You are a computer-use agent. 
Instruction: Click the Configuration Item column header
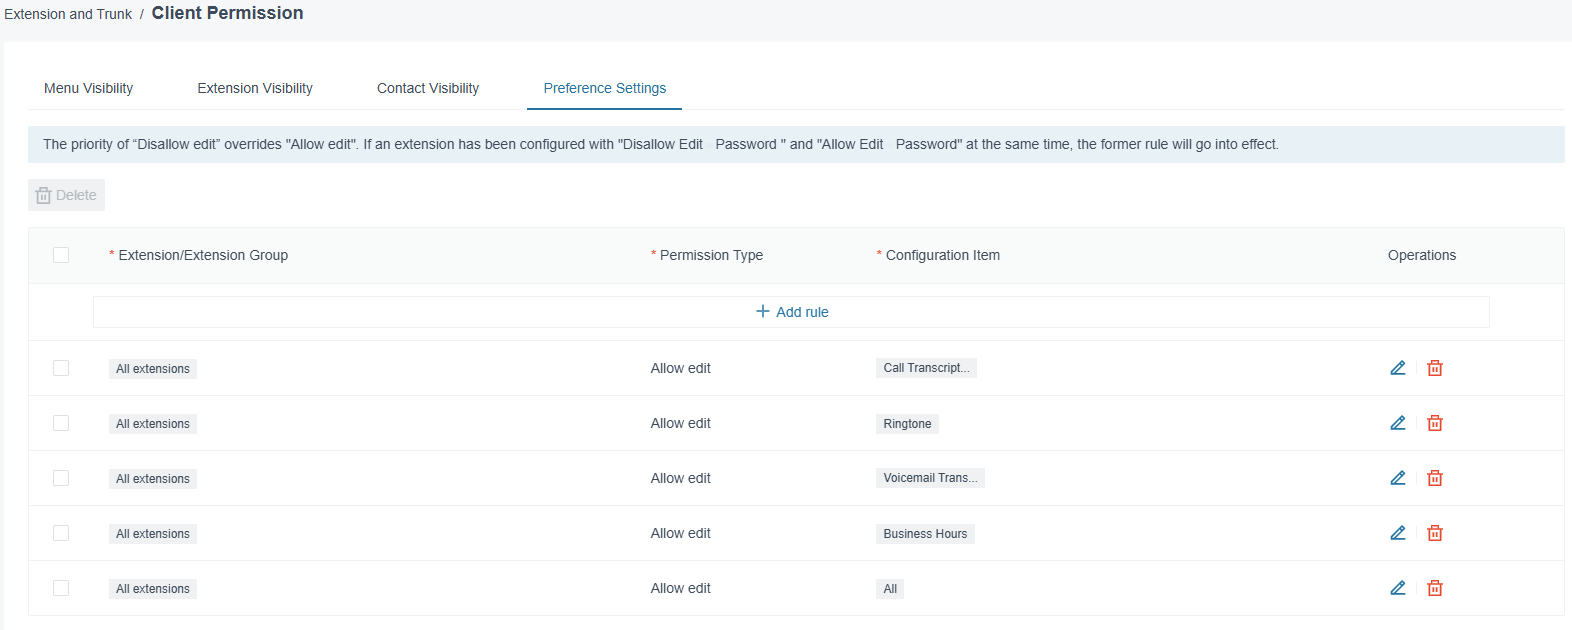point(943,255)
